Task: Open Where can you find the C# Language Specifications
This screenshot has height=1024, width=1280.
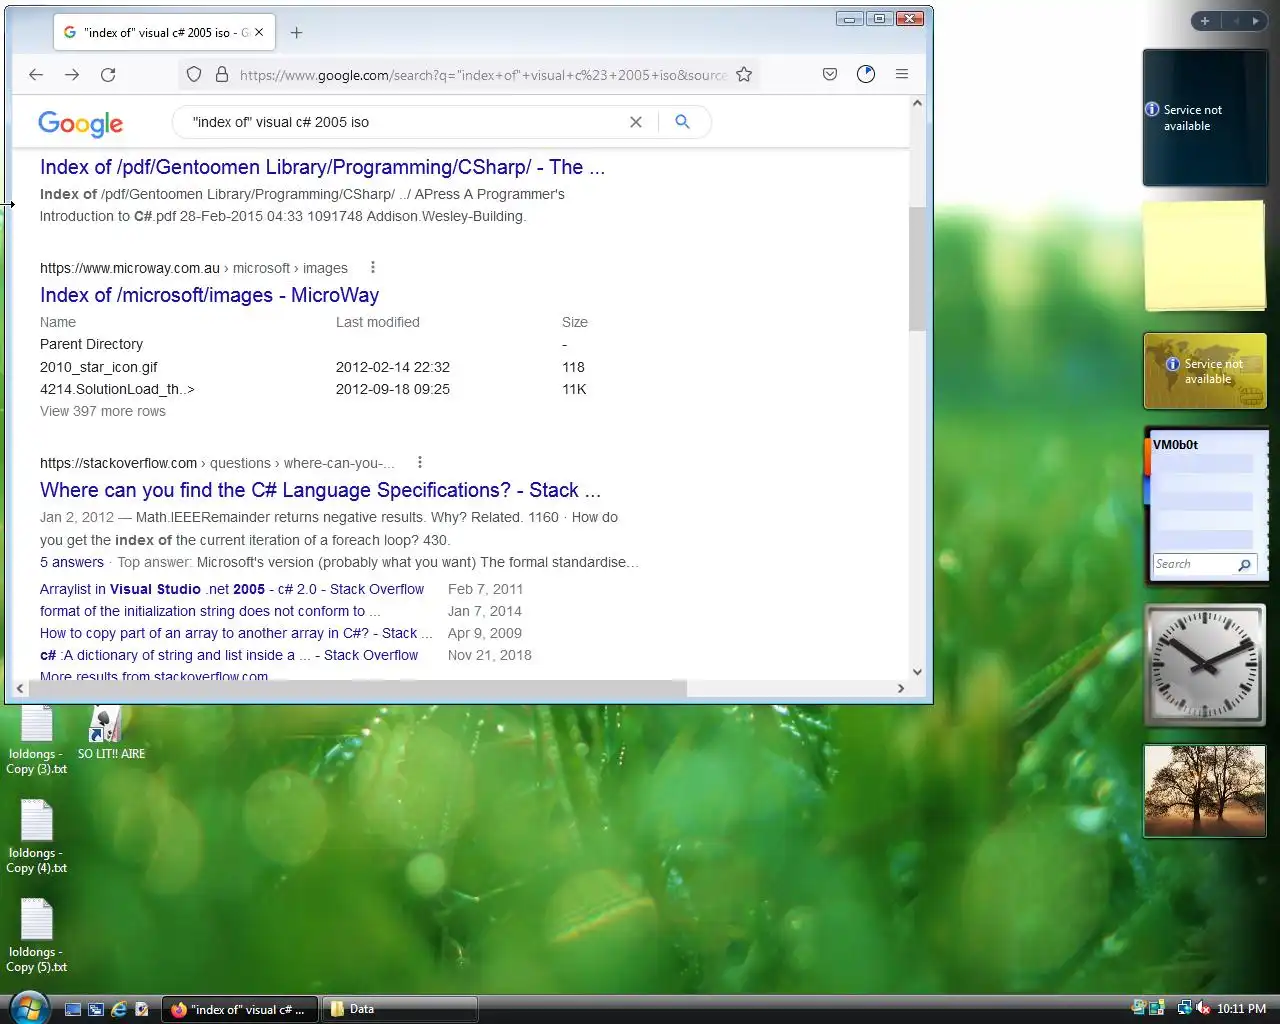Action: click(x=320, y=490)
